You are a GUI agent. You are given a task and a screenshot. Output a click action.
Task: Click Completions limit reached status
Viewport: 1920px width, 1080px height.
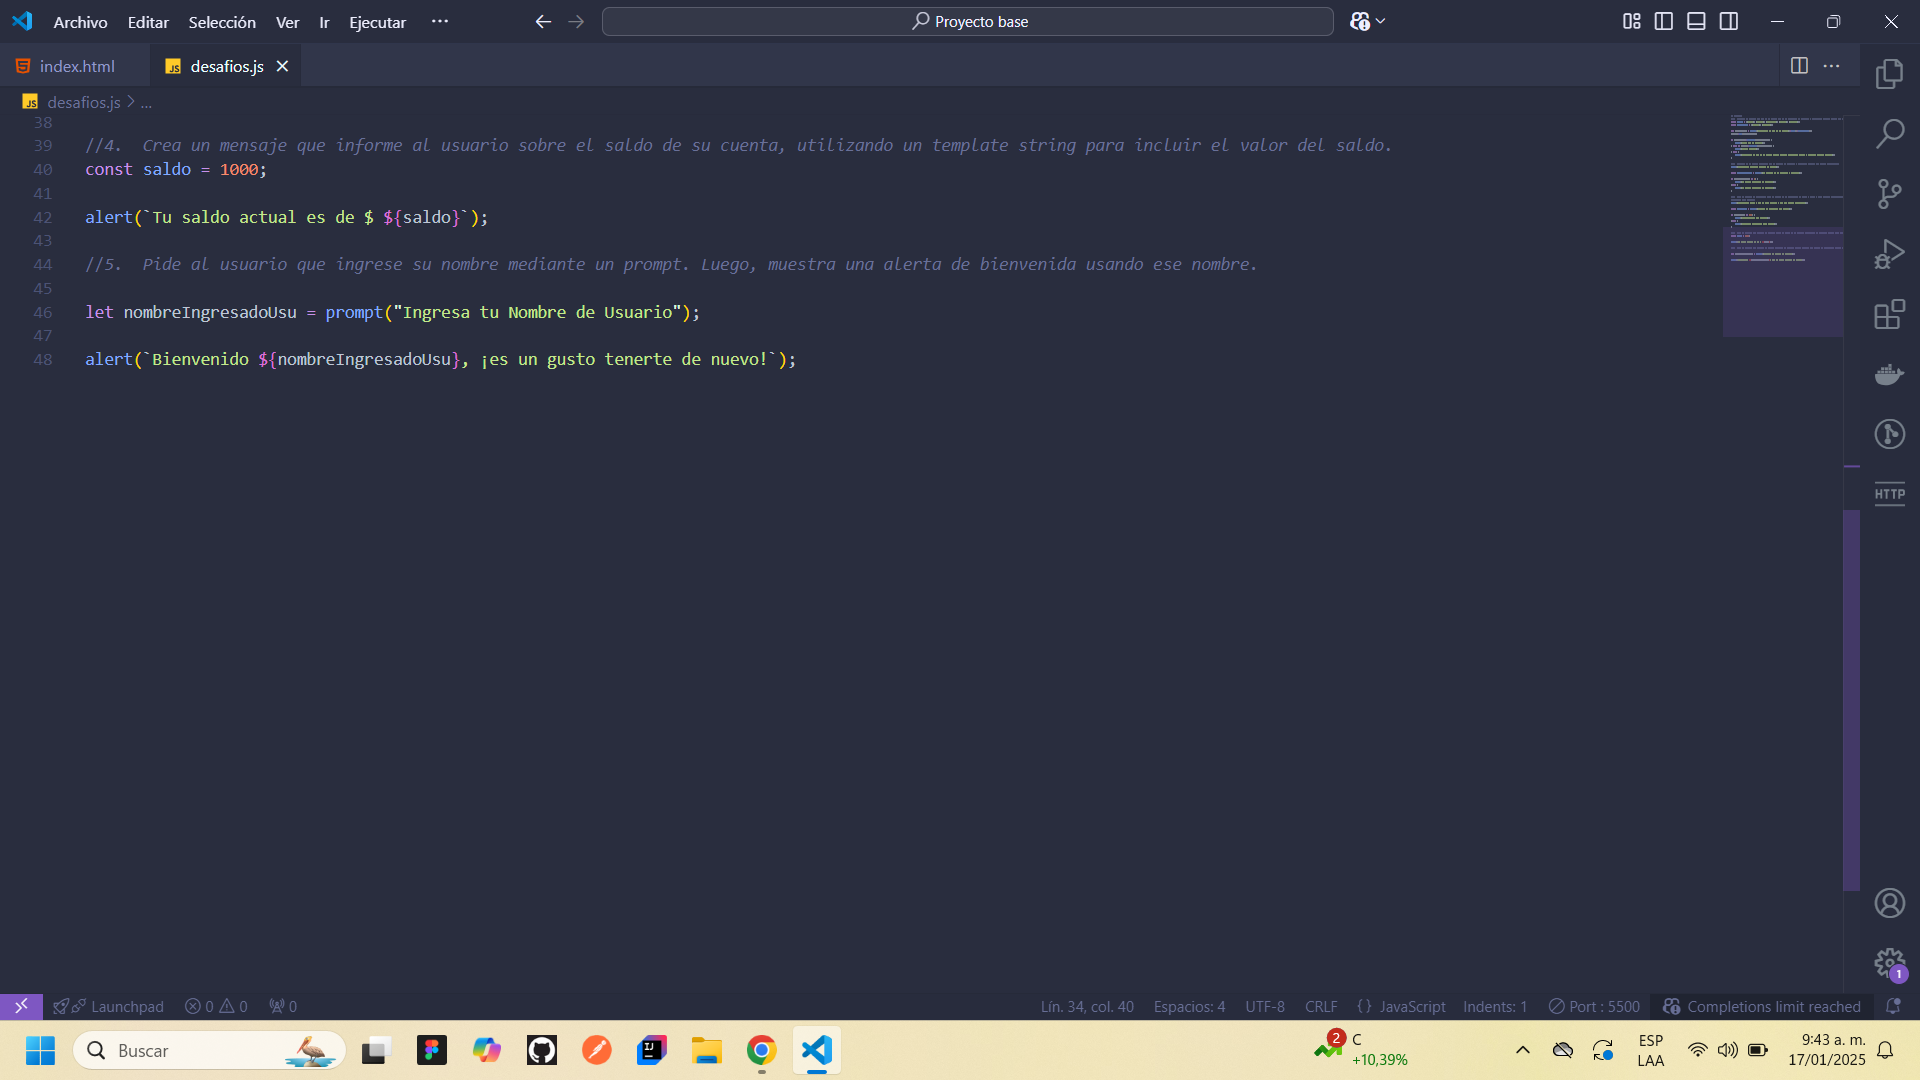1762,1006
